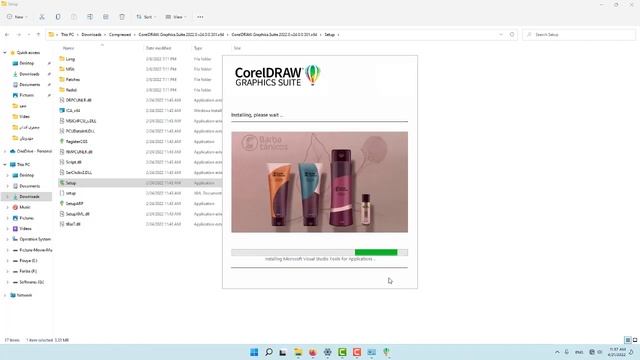
Task: Open pinned Documents under Quick access
Action: coord(29,84)
